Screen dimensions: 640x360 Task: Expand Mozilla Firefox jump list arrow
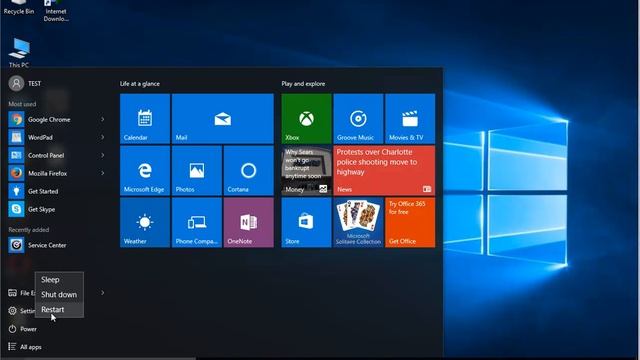(x=102, y=173)
